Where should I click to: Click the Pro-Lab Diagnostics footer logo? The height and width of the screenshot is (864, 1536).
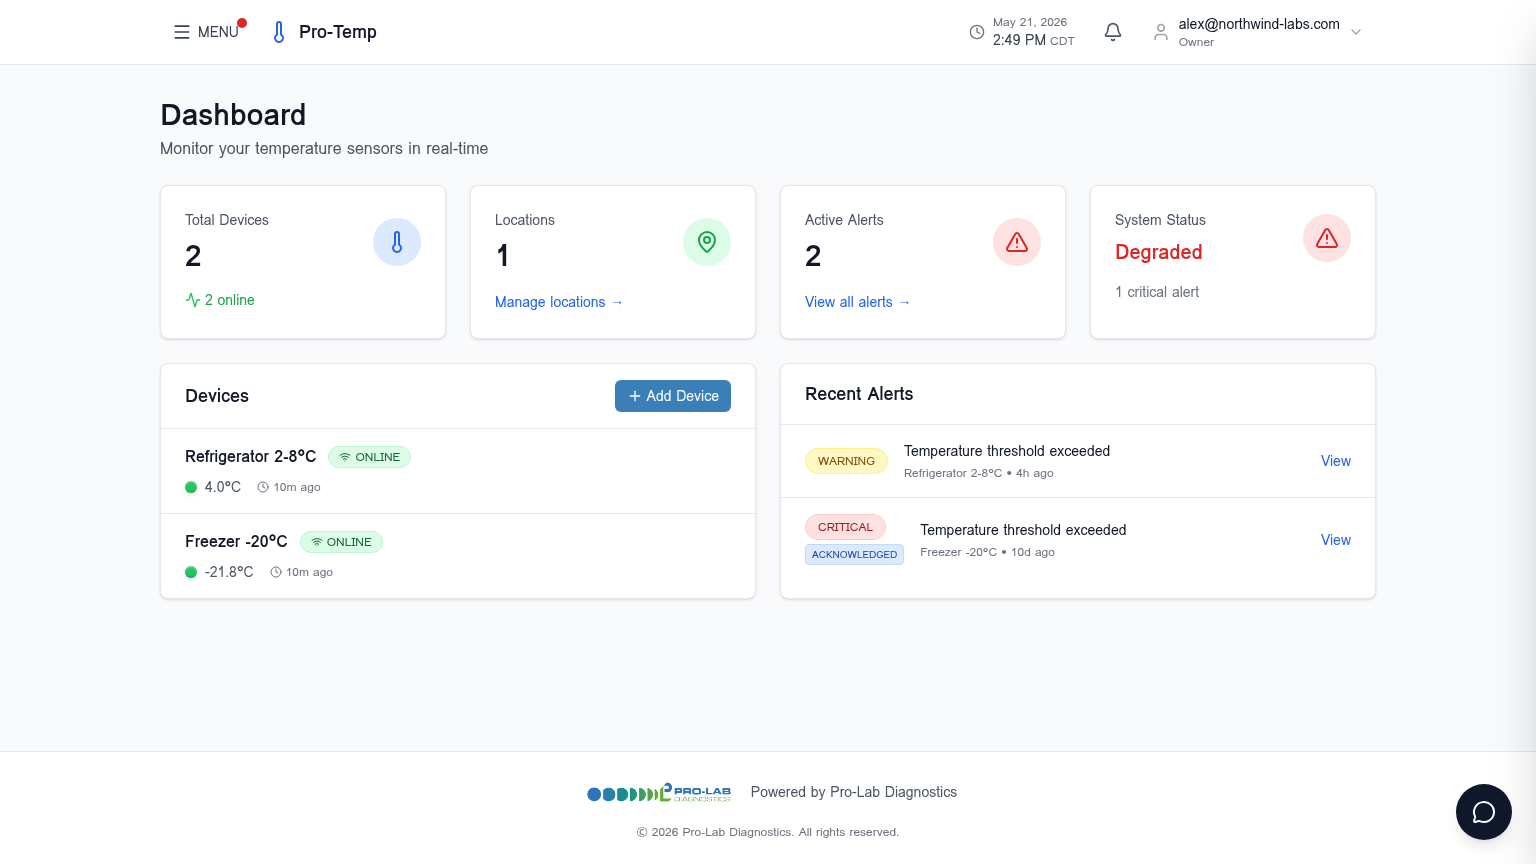click(x=659, y=793)
